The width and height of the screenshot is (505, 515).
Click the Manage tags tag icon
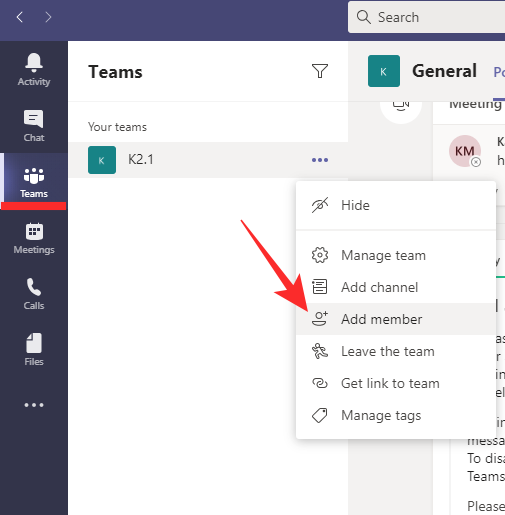click(x=320, y=415)
